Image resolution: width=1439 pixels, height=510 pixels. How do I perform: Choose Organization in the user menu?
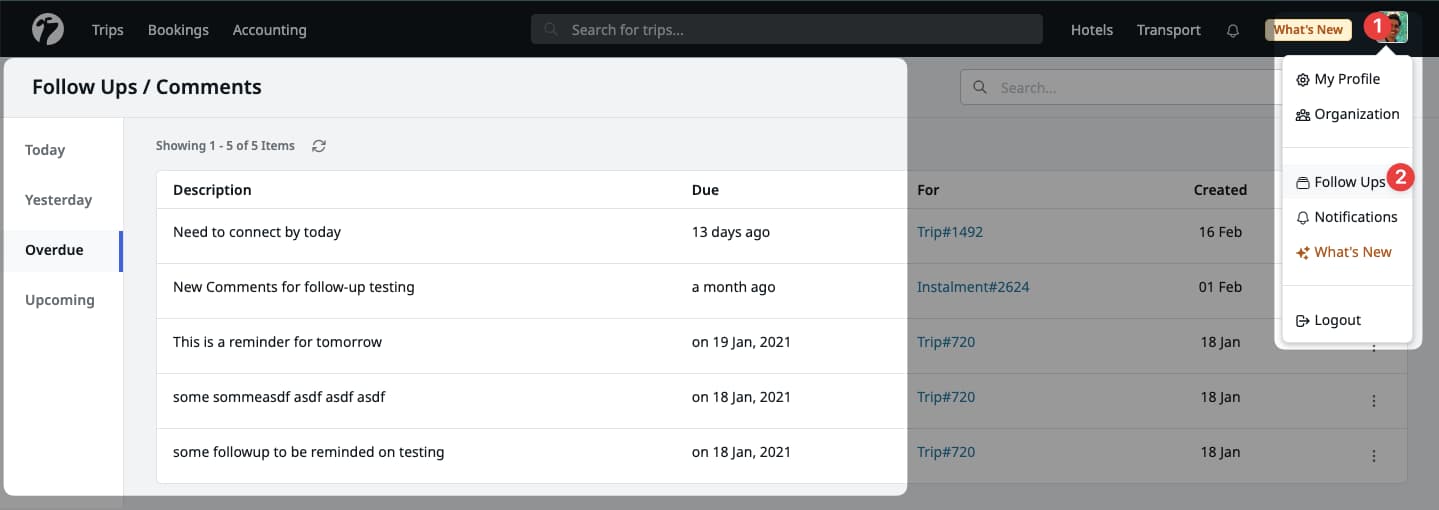1356,114
